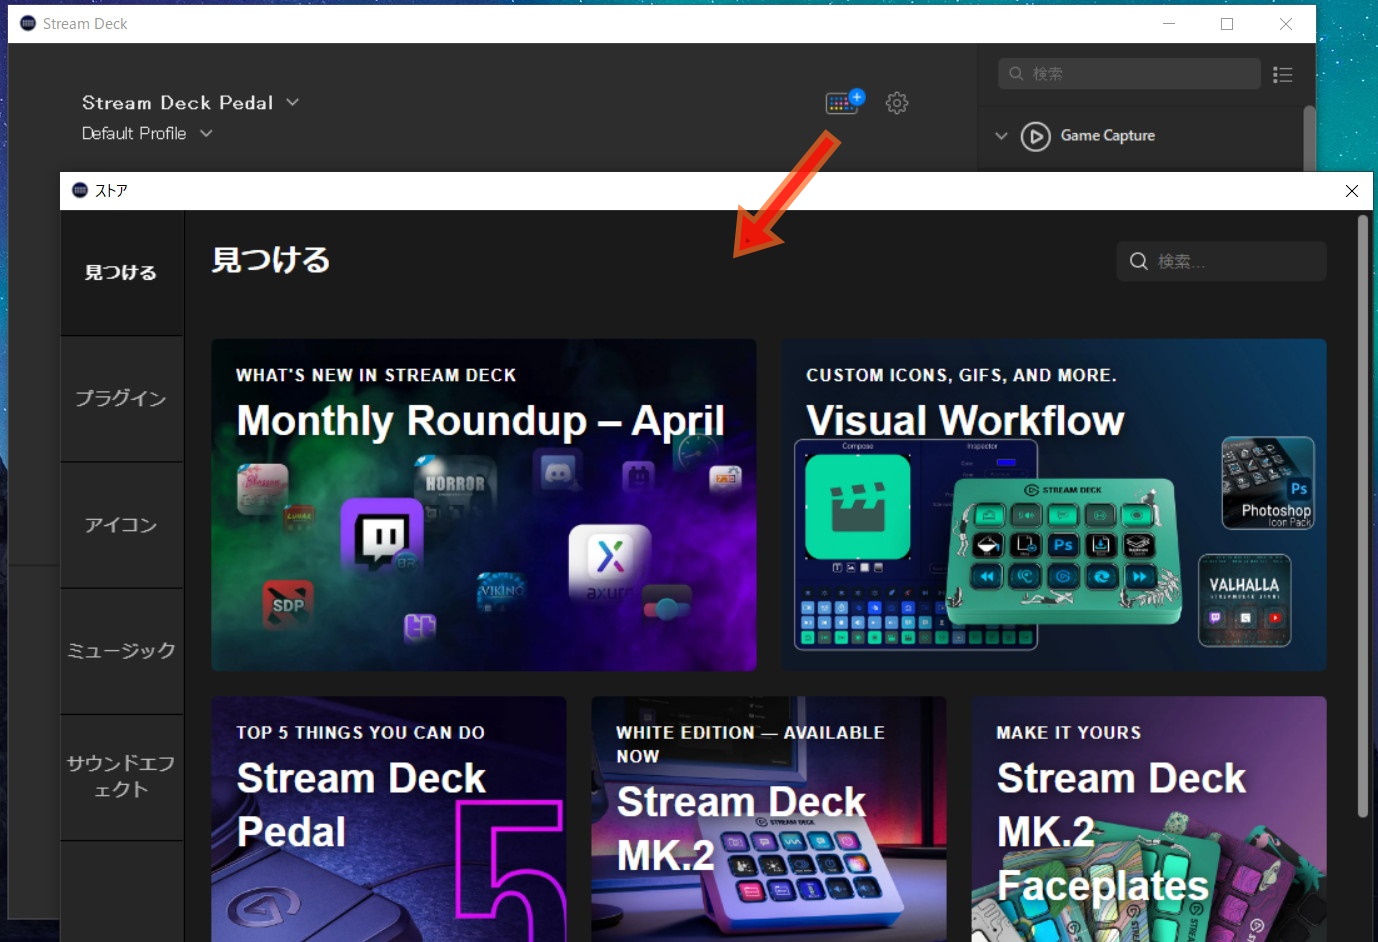Image resolution: width=1378 pixels, height=942 pixels.
Task: Click the Stream Deck logo in title bar
Action: (x=28, y=23)
